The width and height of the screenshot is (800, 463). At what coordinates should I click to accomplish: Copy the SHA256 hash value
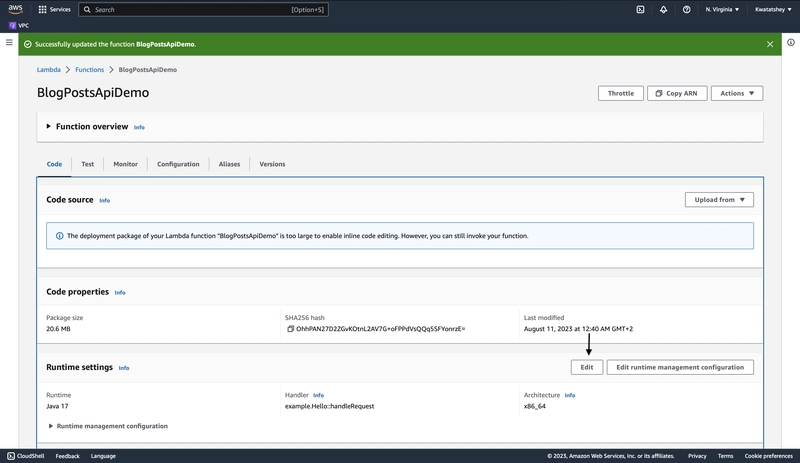[x=290, y=329]
